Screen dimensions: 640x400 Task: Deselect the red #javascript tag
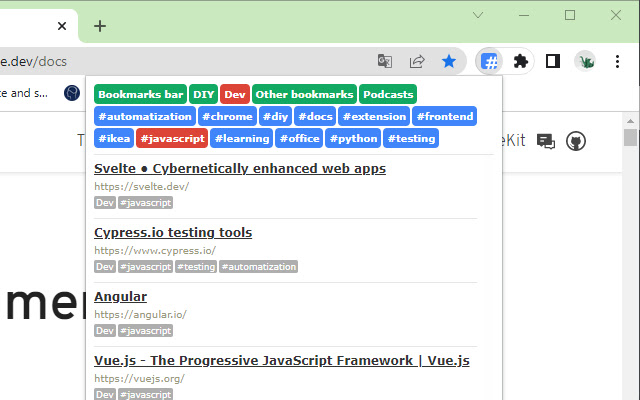(x=172, y=138)
